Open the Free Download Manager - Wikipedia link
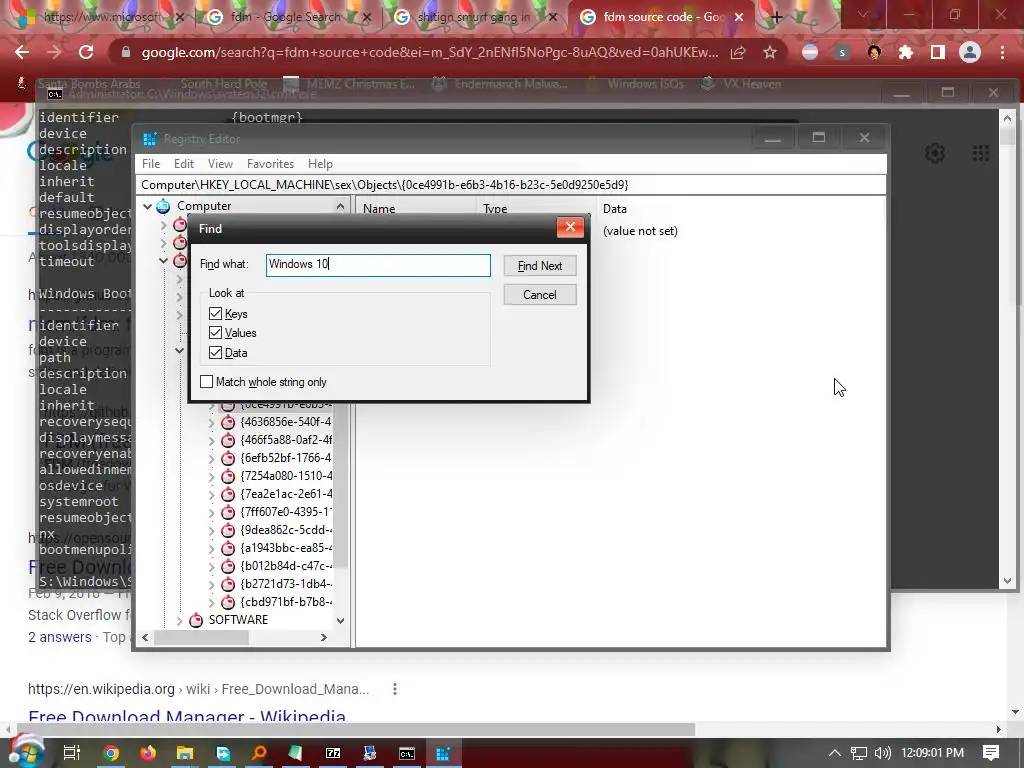The width and height of the screenshot is (1024, 768). [187, 716]
